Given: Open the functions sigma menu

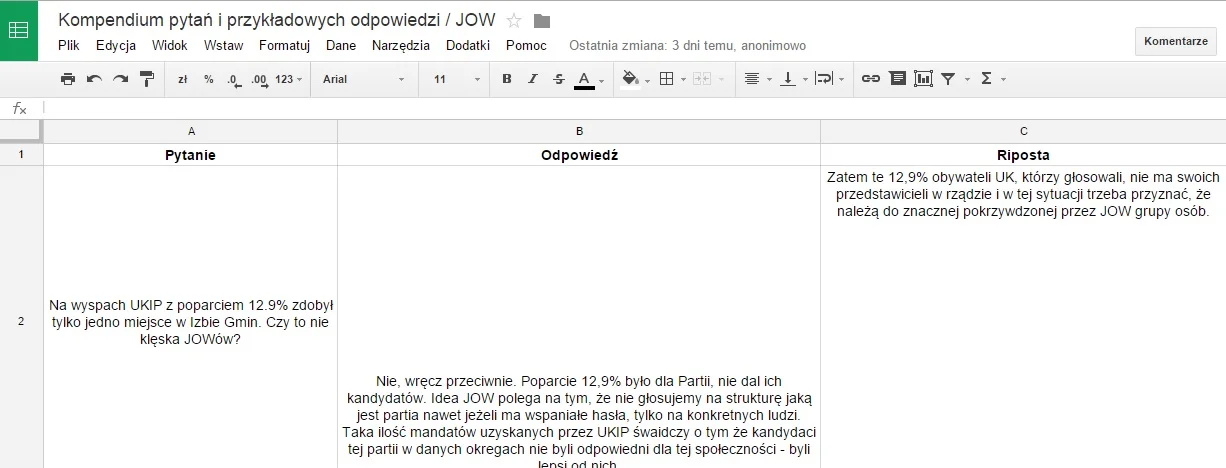Looking at the screenshot, I should pos(992,79).
